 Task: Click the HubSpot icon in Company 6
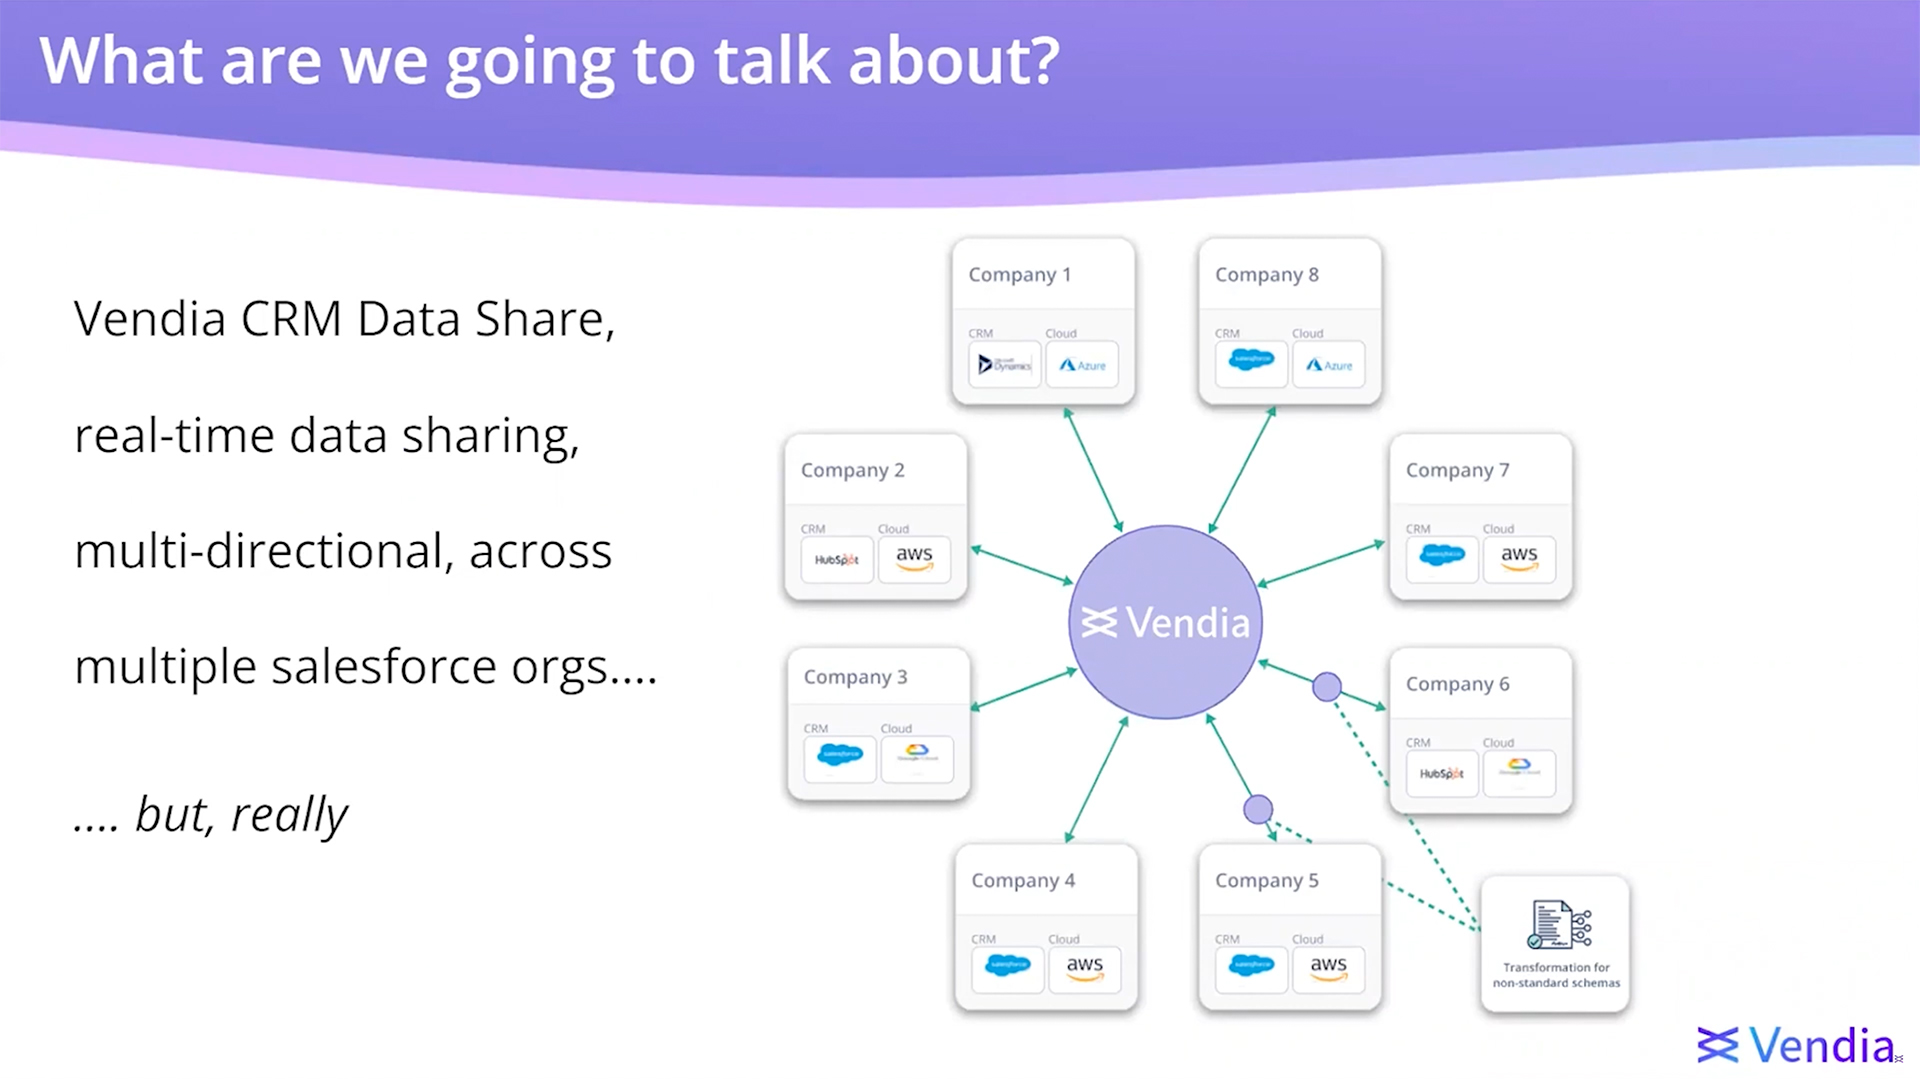click(1442, 774)
